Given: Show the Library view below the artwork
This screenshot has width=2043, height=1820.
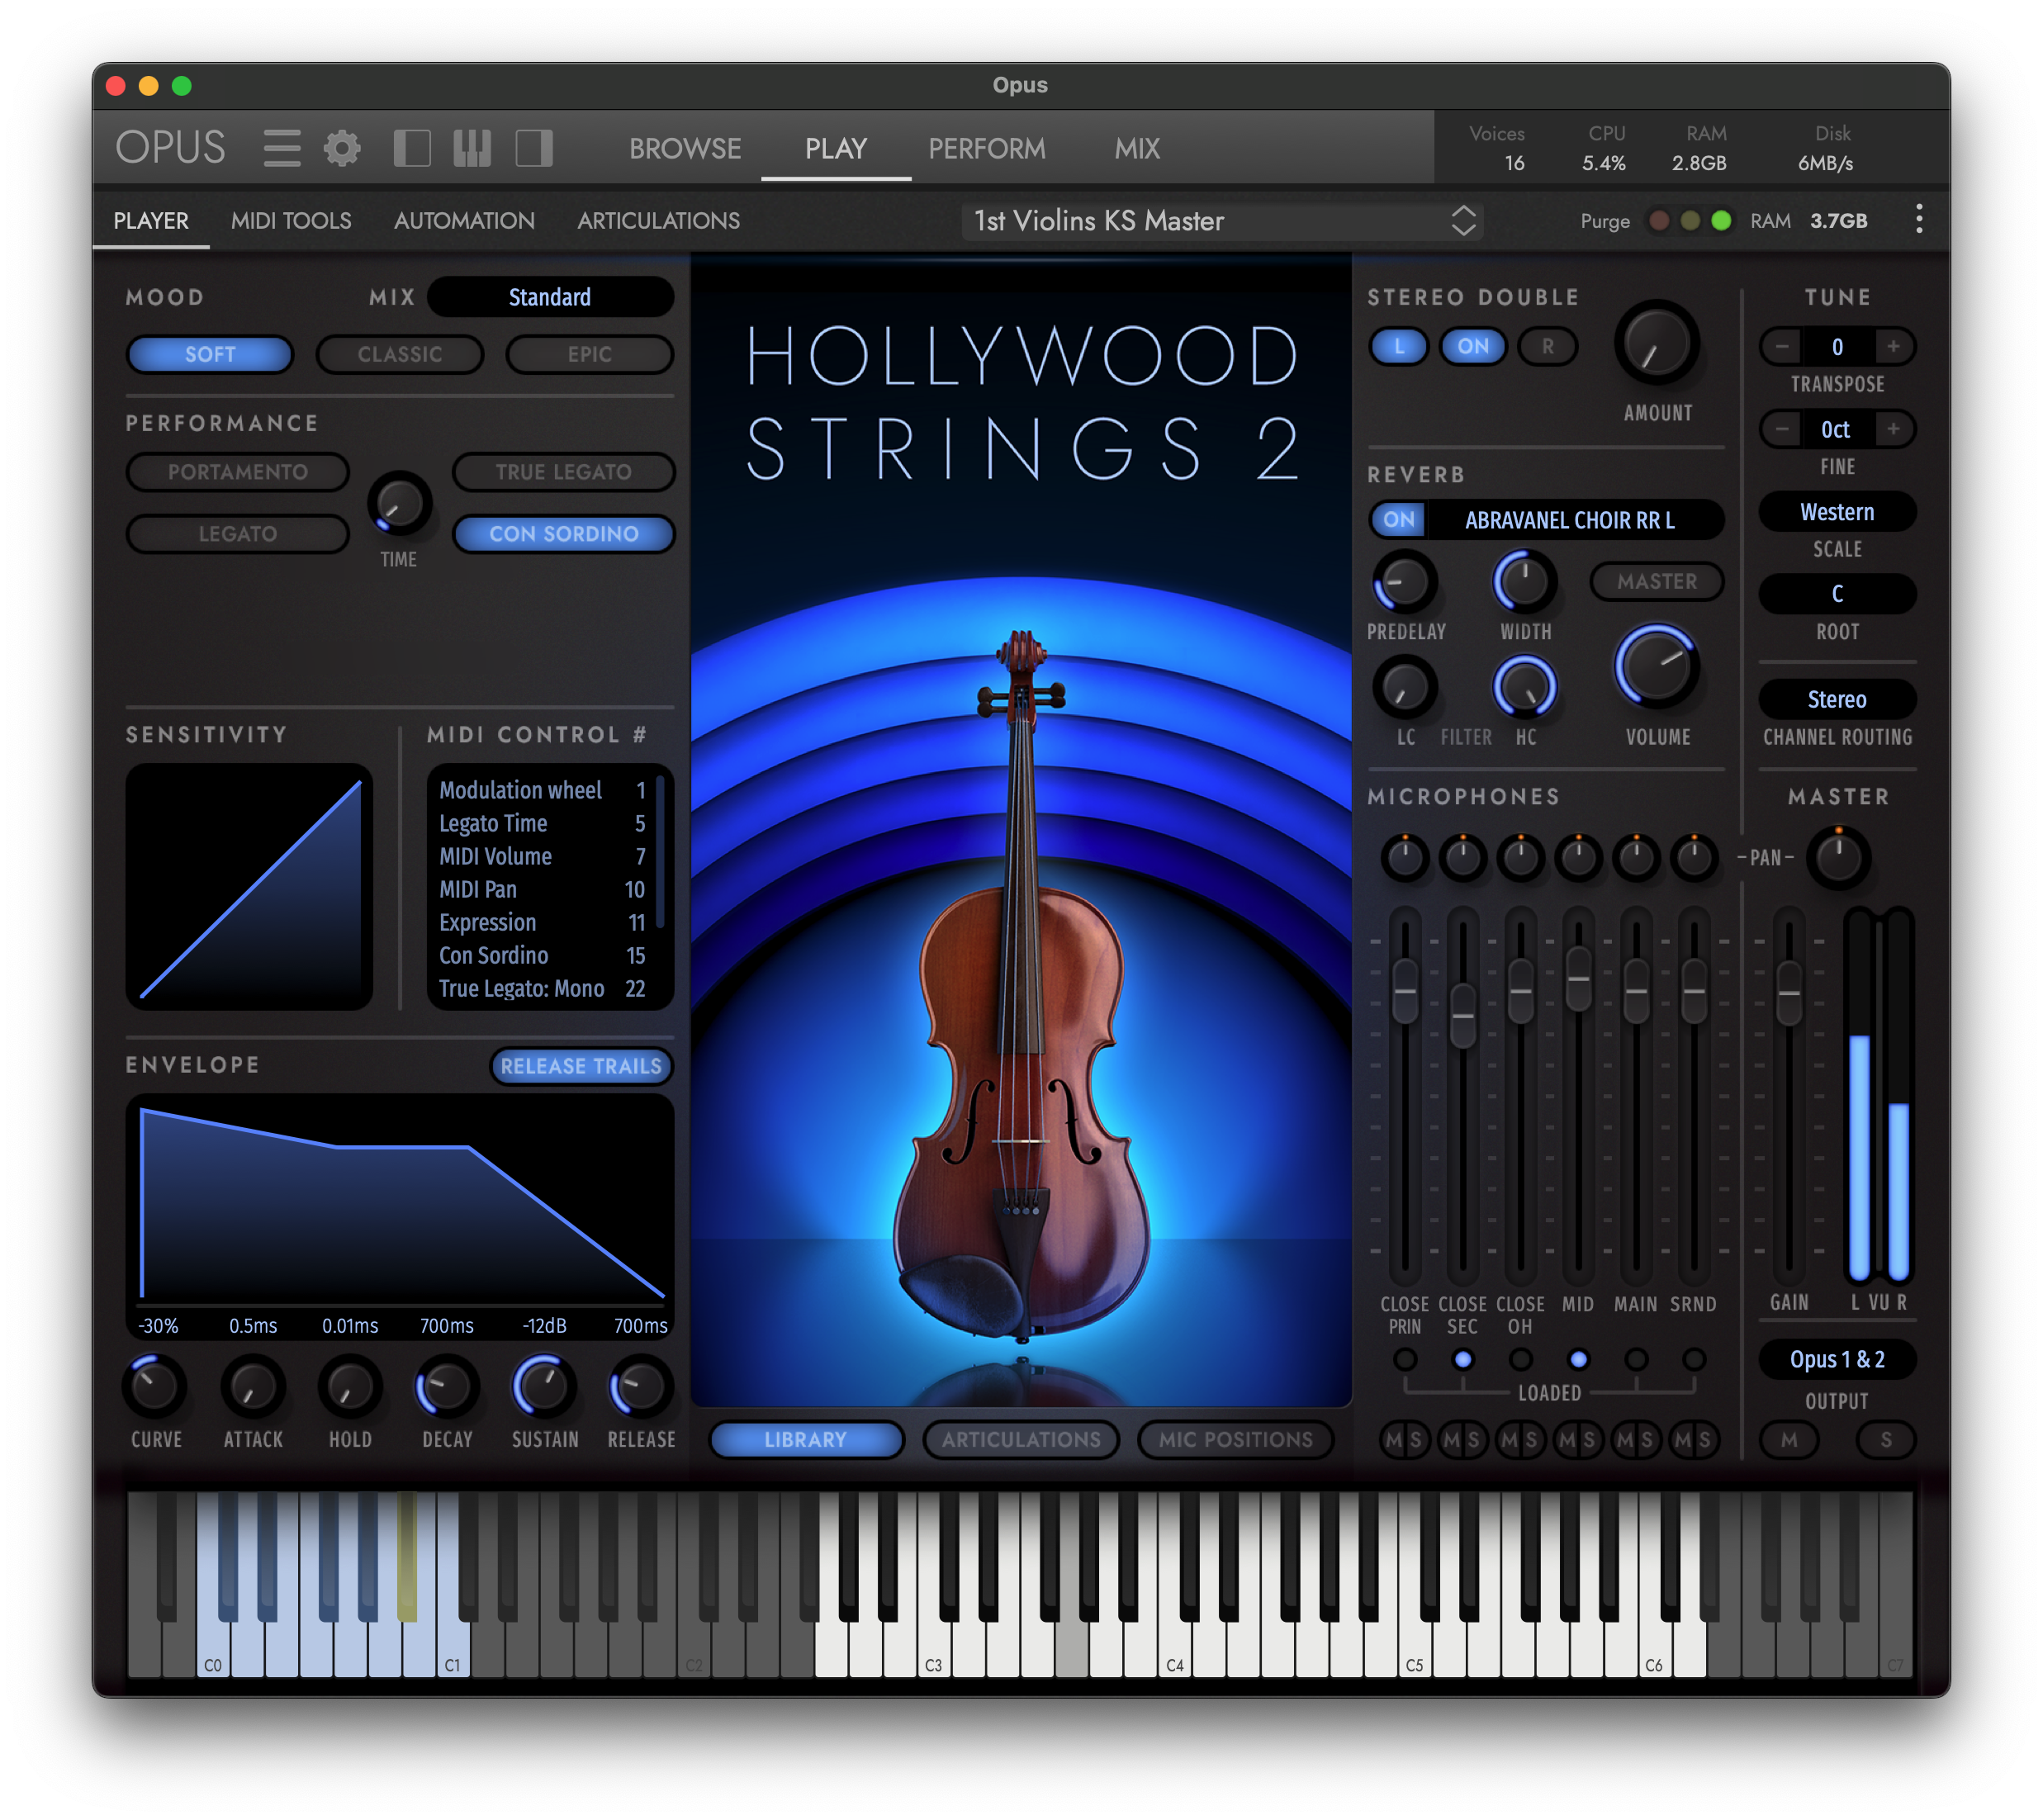Looking at the screenshot, I should click(x=806, y=1439).
